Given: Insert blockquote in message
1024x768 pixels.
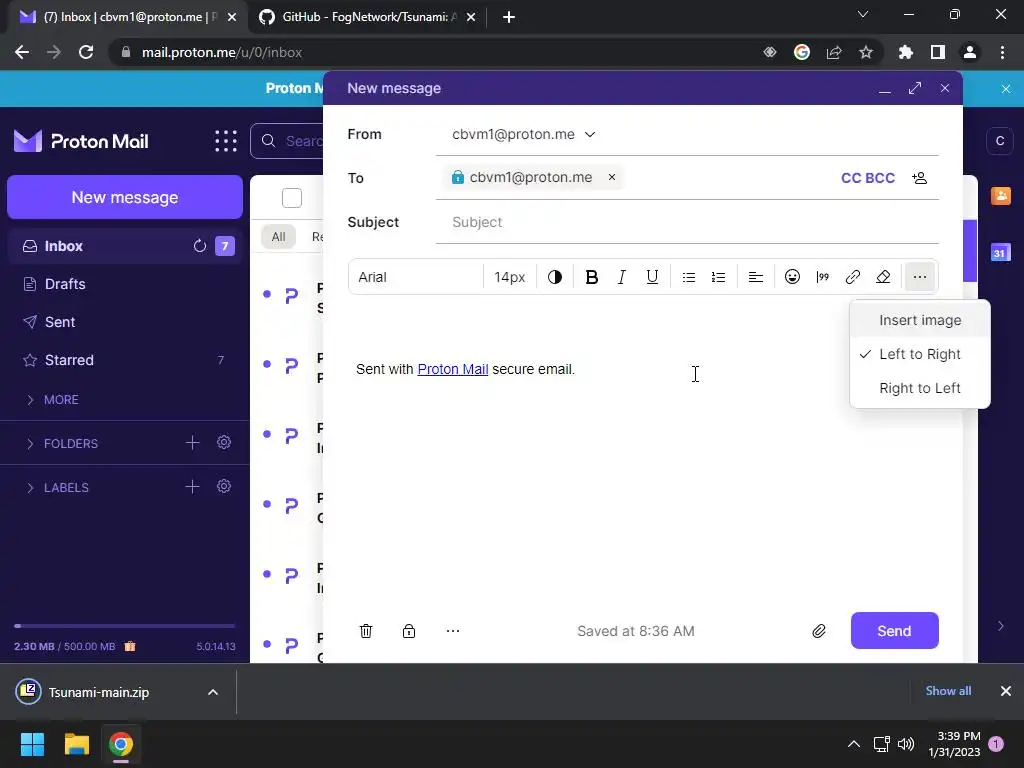Looking at the screenshot, I should tap(822, 277).
